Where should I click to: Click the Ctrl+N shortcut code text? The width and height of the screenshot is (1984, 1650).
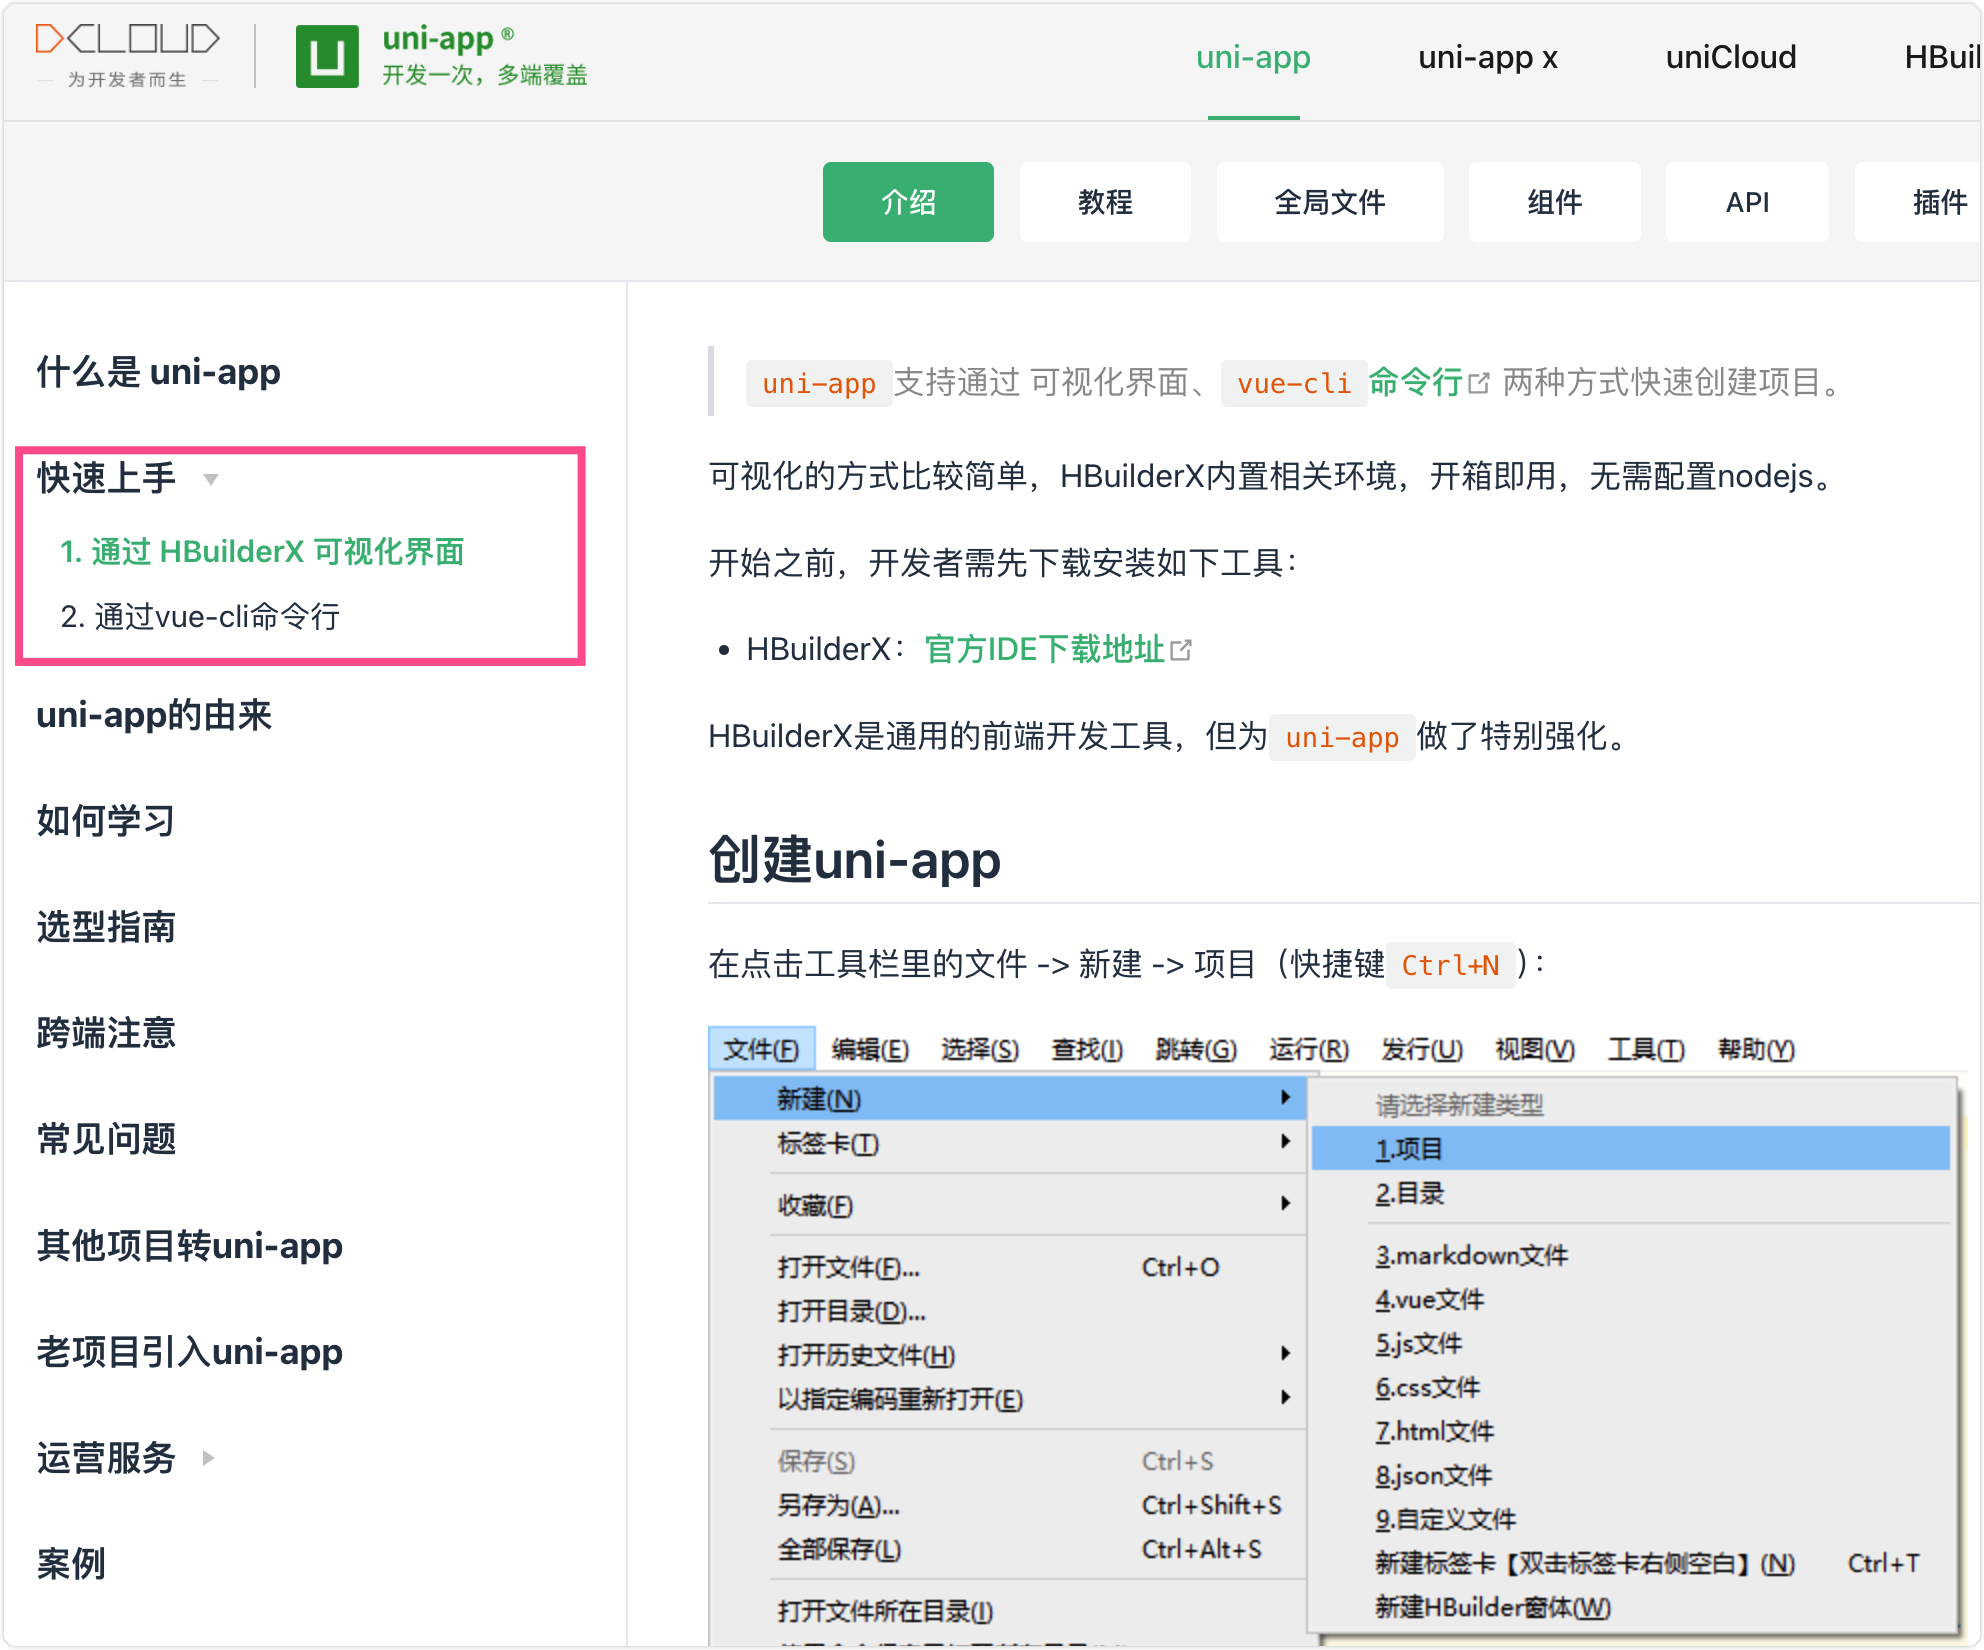(x=1450, y=965)
